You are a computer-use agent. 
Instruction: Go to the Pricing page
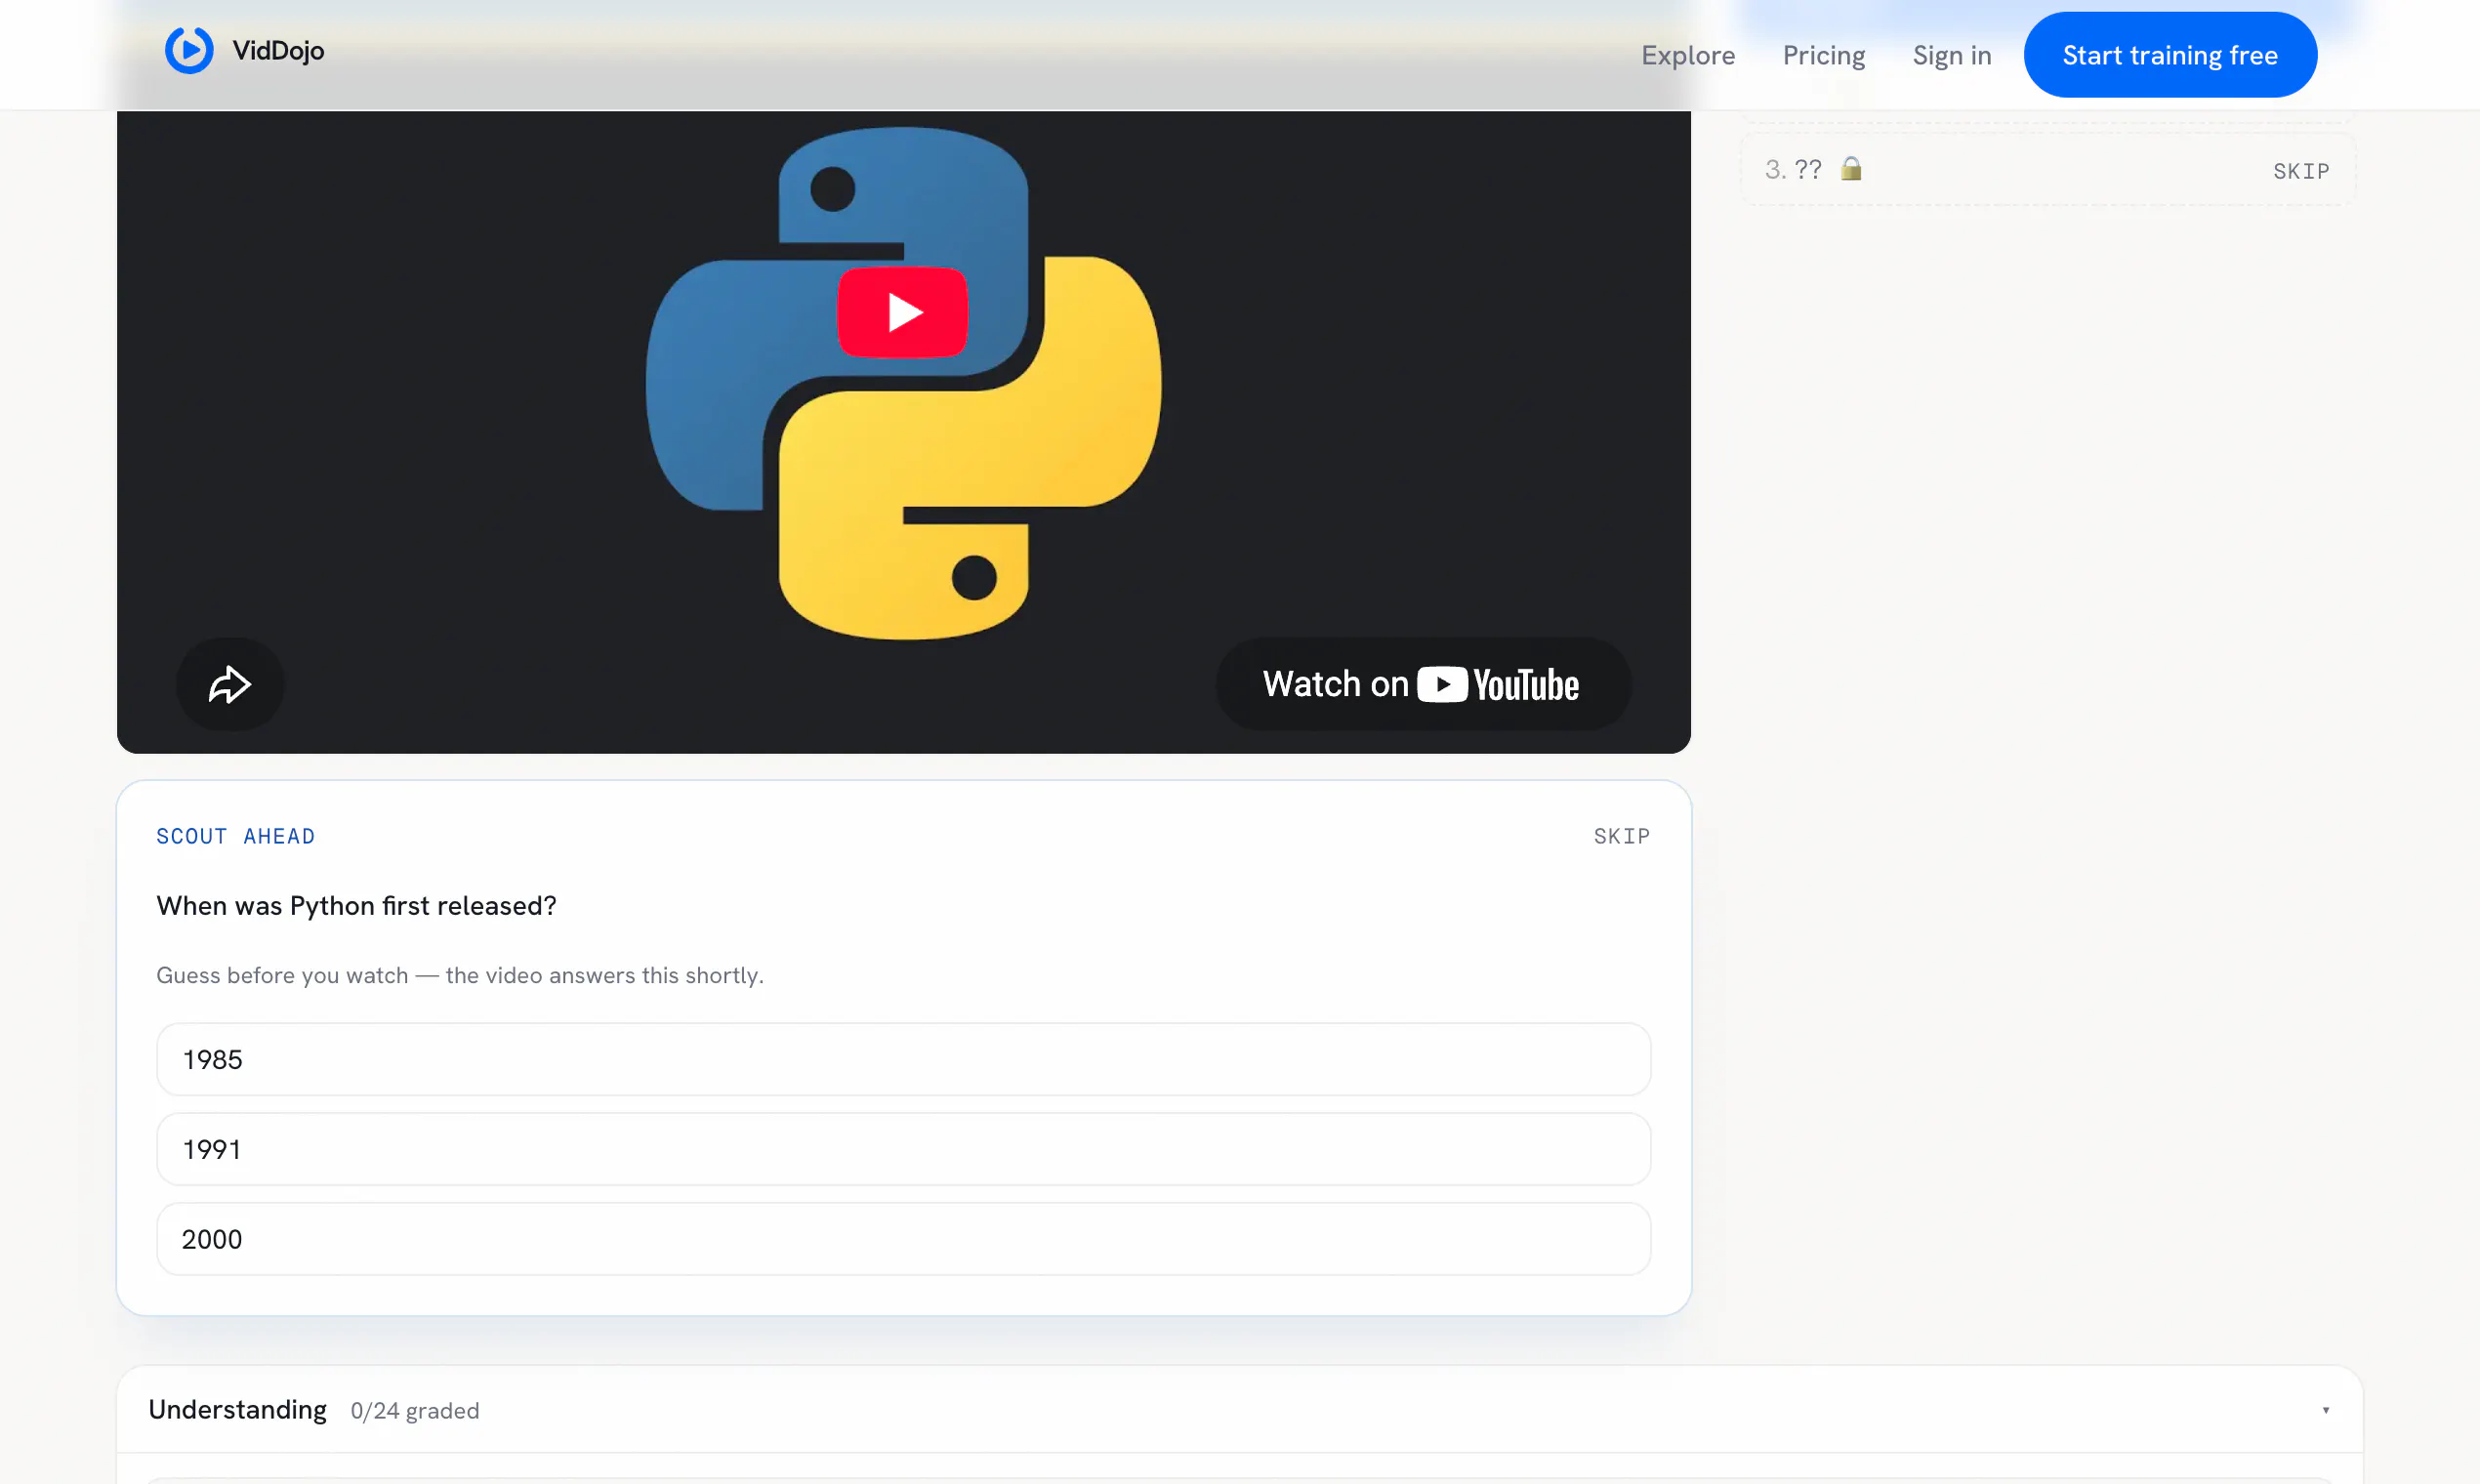coord(1824,55)
